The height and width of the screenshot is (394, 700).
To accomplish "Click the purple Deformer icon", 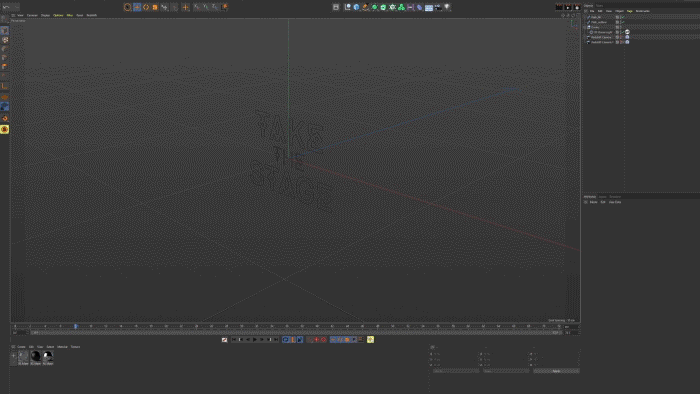I will point(420,7).
